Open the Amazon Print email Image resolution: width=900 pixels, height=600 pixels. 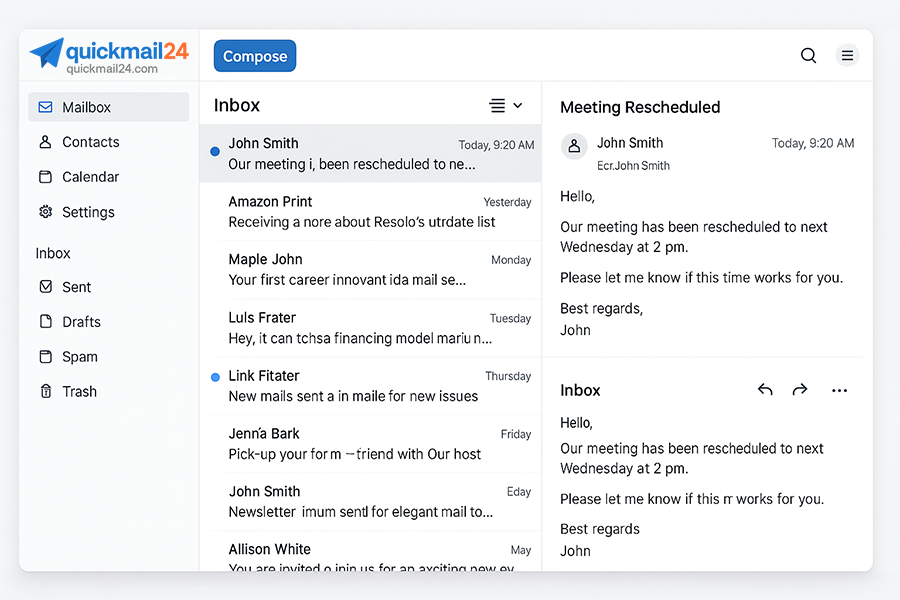pyautogui.click(x=370, y=212)
